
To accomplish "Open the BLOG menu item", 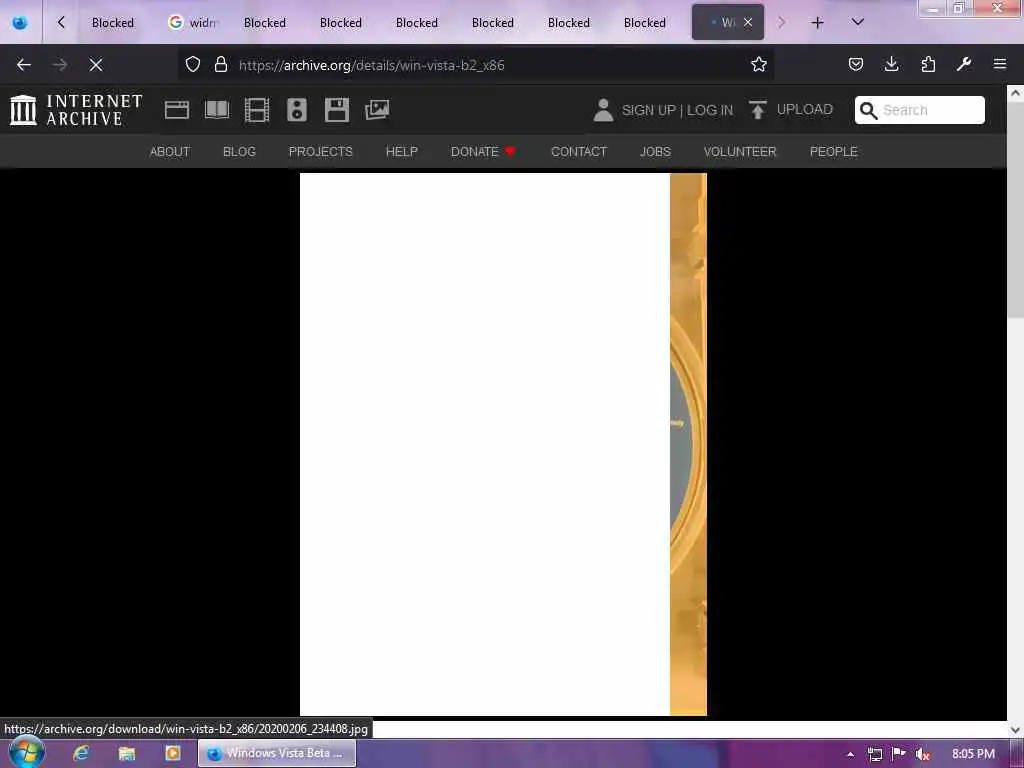I will [239, 152].
